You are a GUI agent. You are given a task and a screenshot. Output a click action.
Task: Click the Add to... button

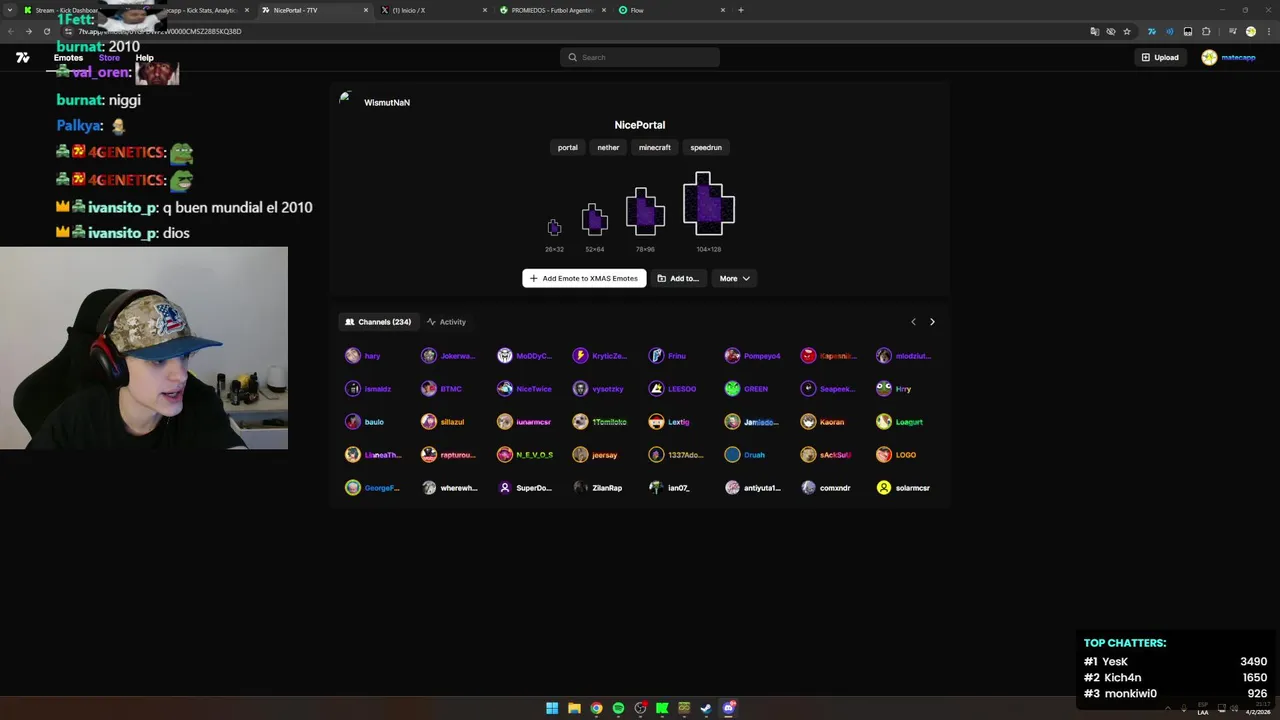(678, 278)
